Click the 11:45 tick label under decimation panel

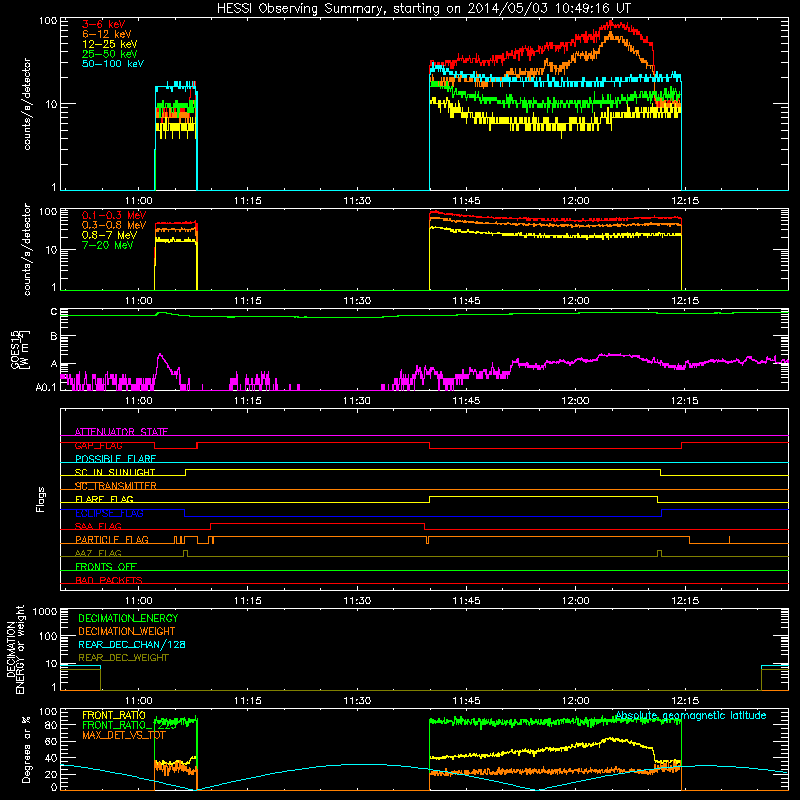click(x=466, y=701)
